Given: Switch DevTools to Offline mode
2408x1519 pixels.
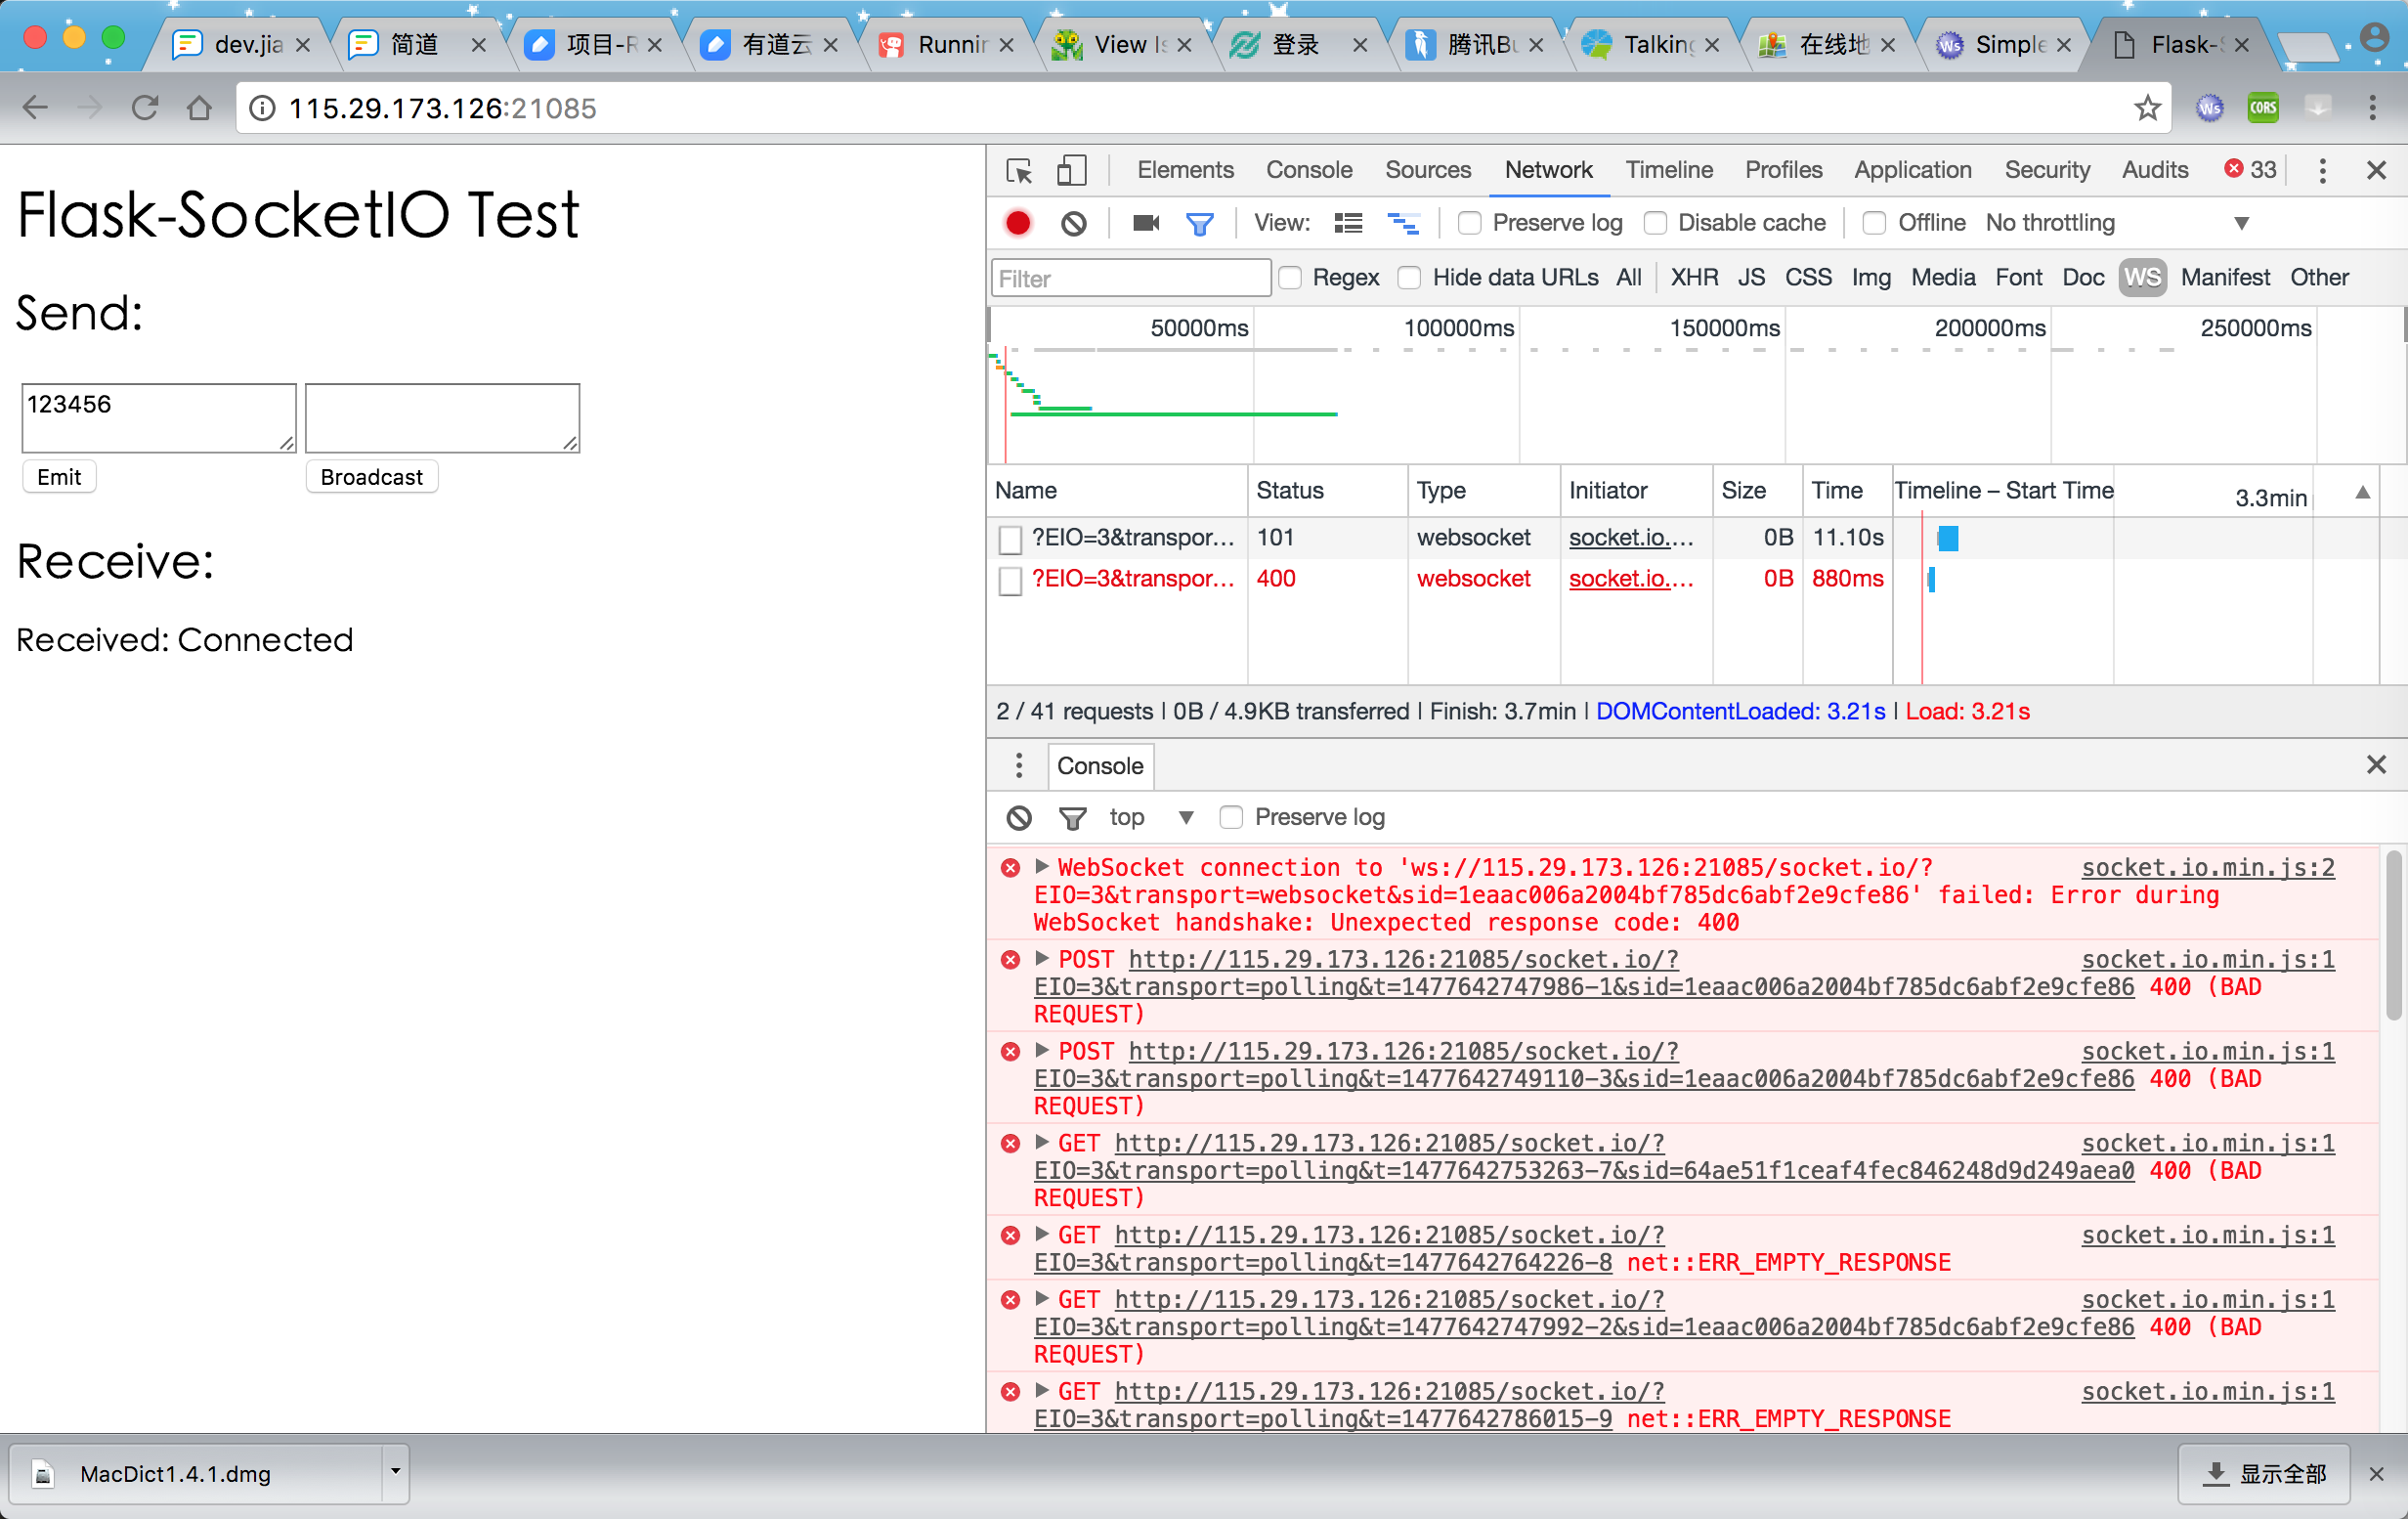Looking at the screenshot, I should (x=1875, y=222).
